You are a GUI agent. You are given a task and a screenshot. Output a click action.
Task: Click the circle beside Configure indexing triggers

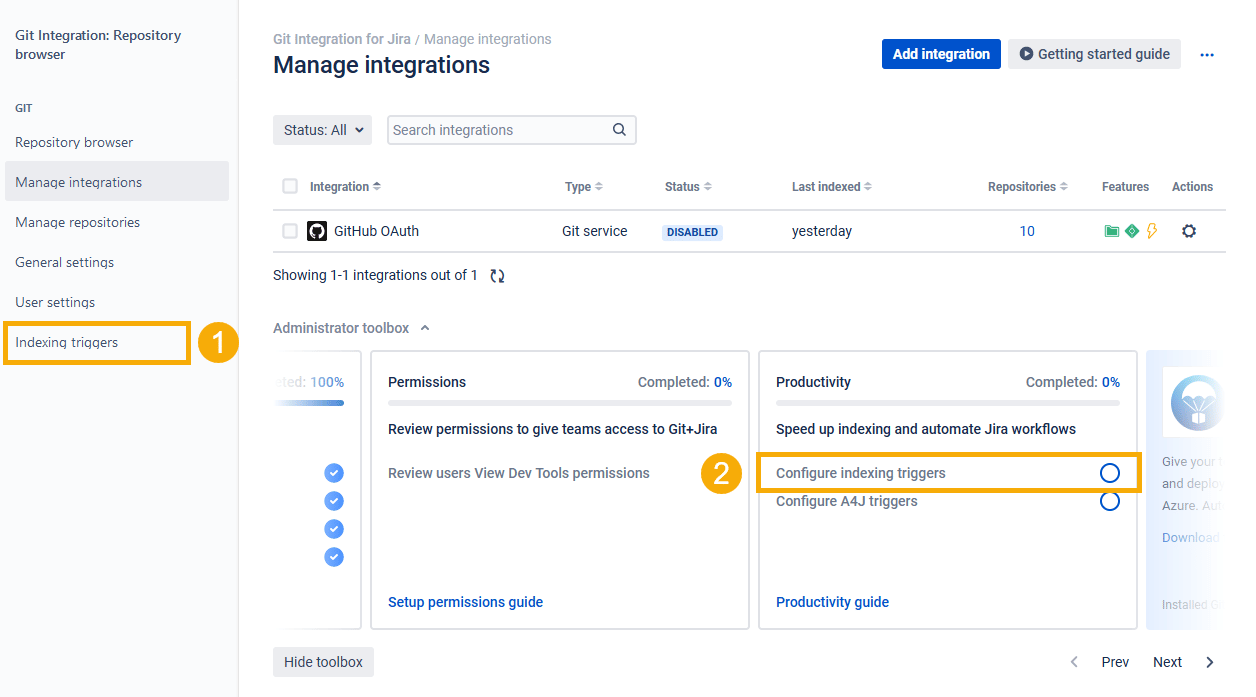[x=1109, y=473]
